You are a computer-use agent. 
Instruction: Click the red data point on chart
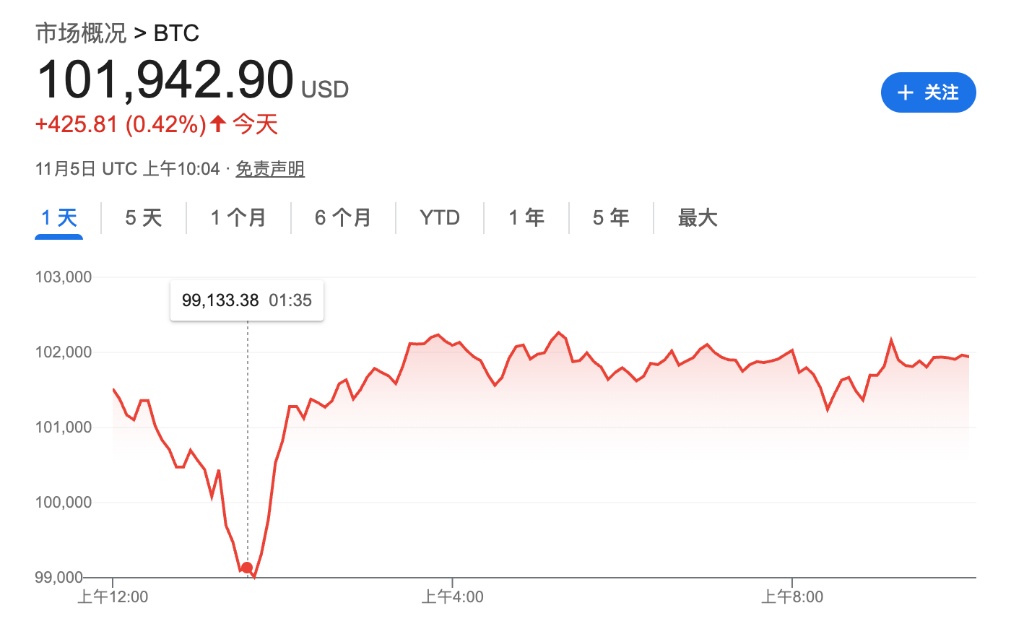(x=247, y=568)
